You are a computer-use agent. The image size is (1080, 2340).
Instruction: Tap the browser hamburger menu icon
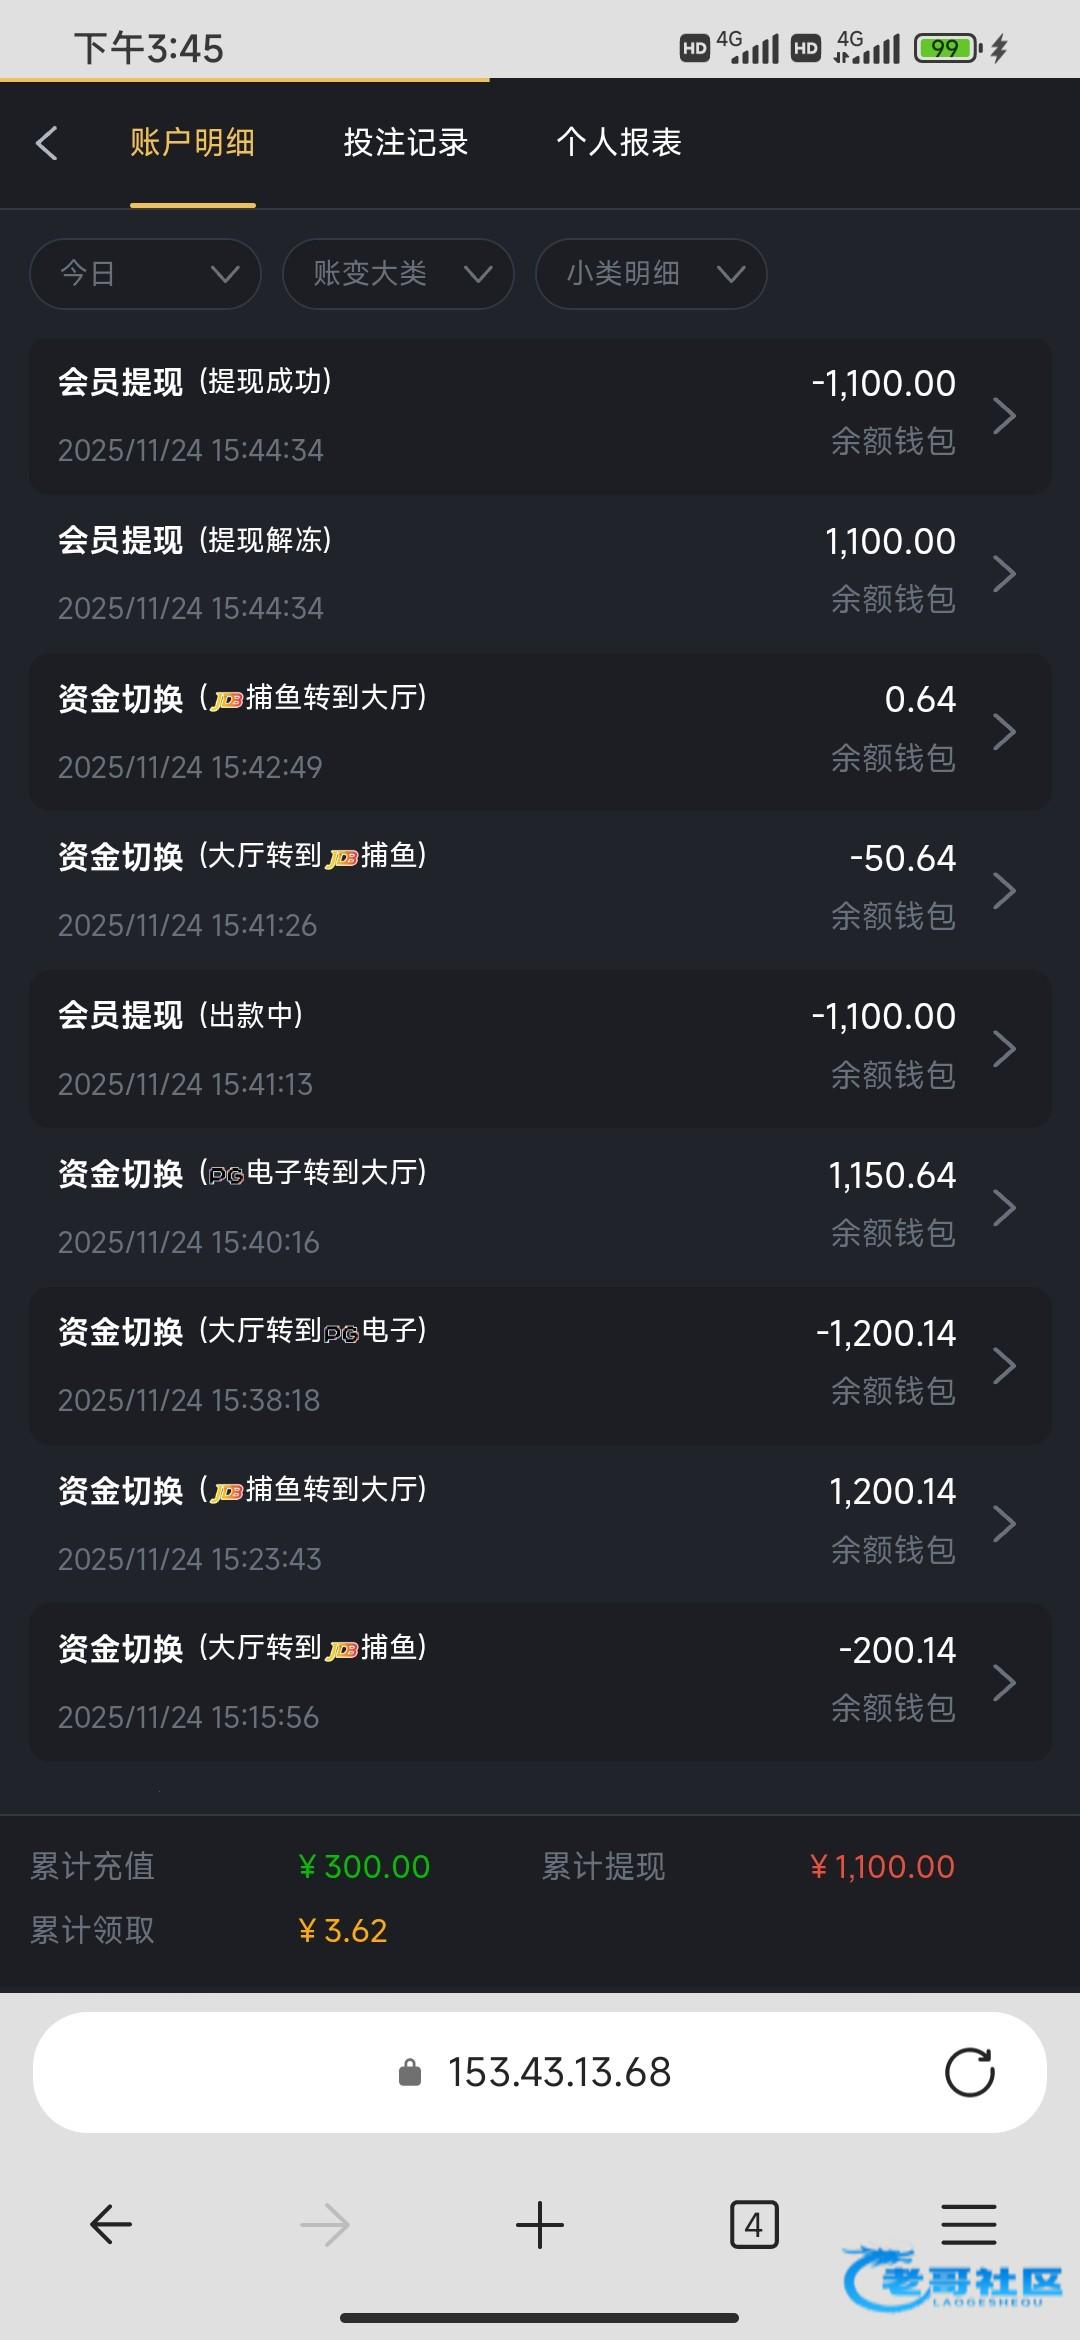[968, 2225]
